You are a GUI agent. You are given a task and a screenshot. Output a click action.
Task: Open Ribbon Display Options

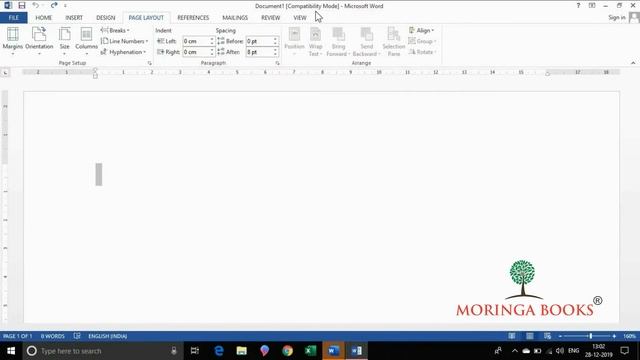coord(592,6)
